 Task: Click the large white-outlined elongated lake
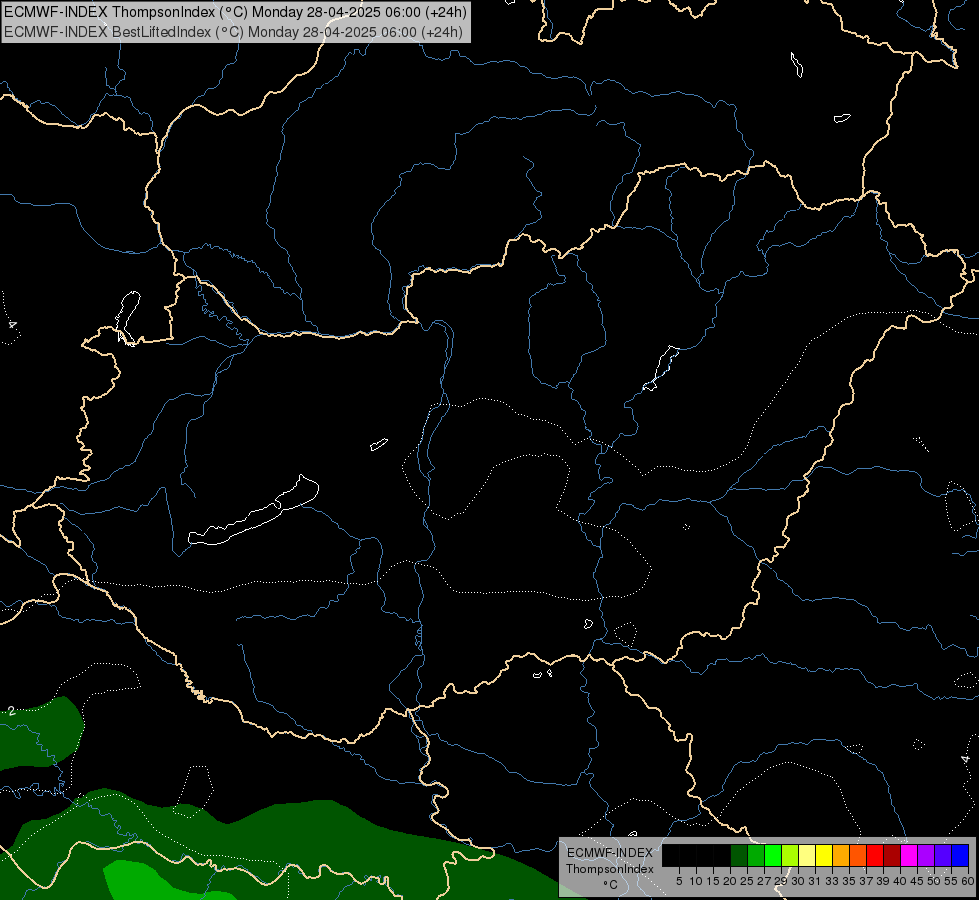tap(253, 512)
